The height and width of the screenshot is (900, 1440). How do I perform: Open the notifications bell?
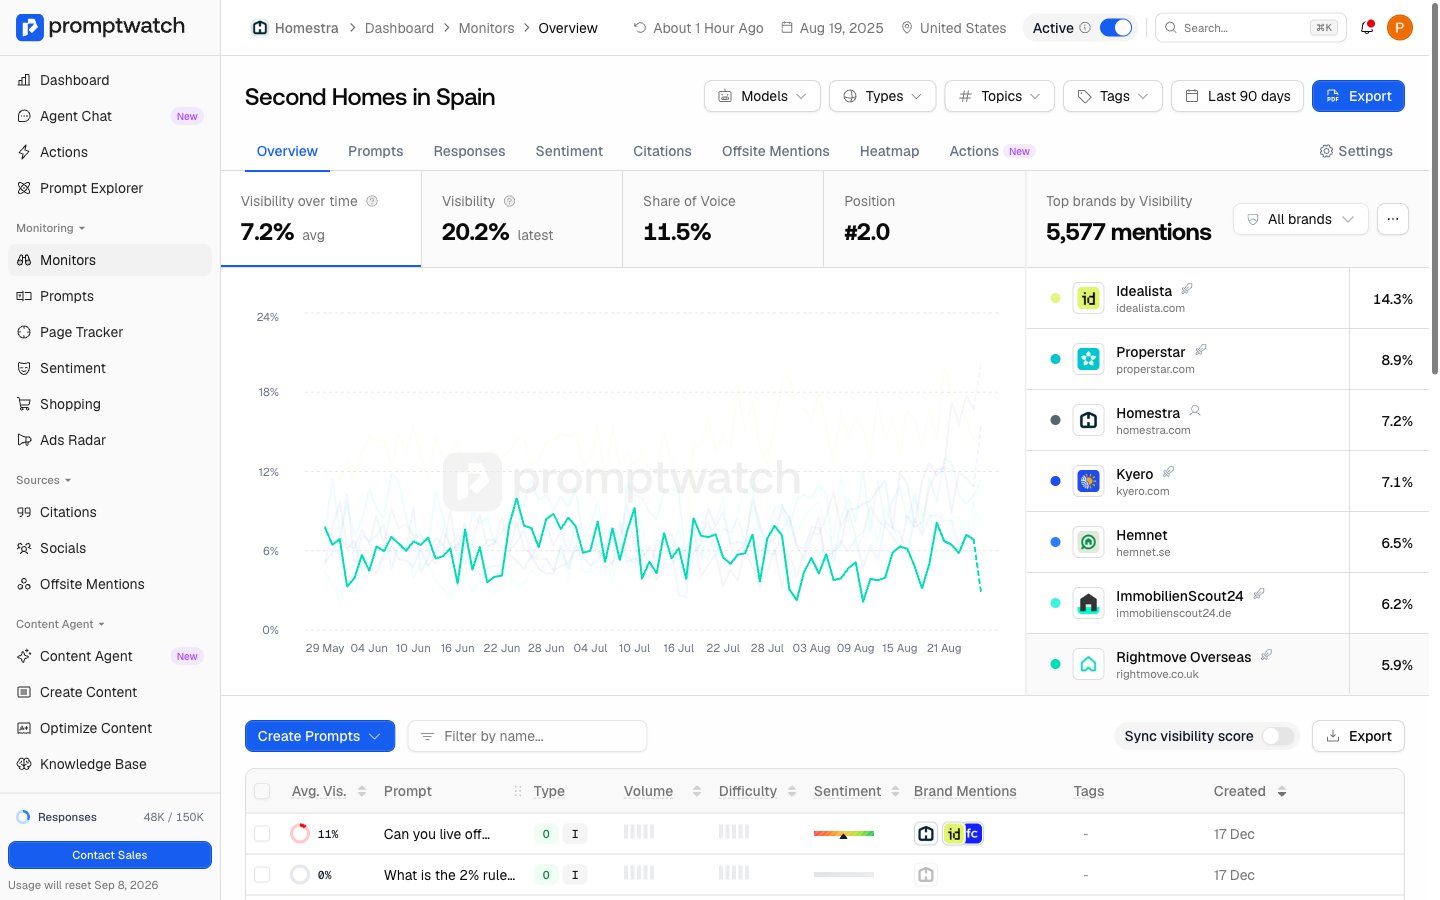[x=1366, y=28]
